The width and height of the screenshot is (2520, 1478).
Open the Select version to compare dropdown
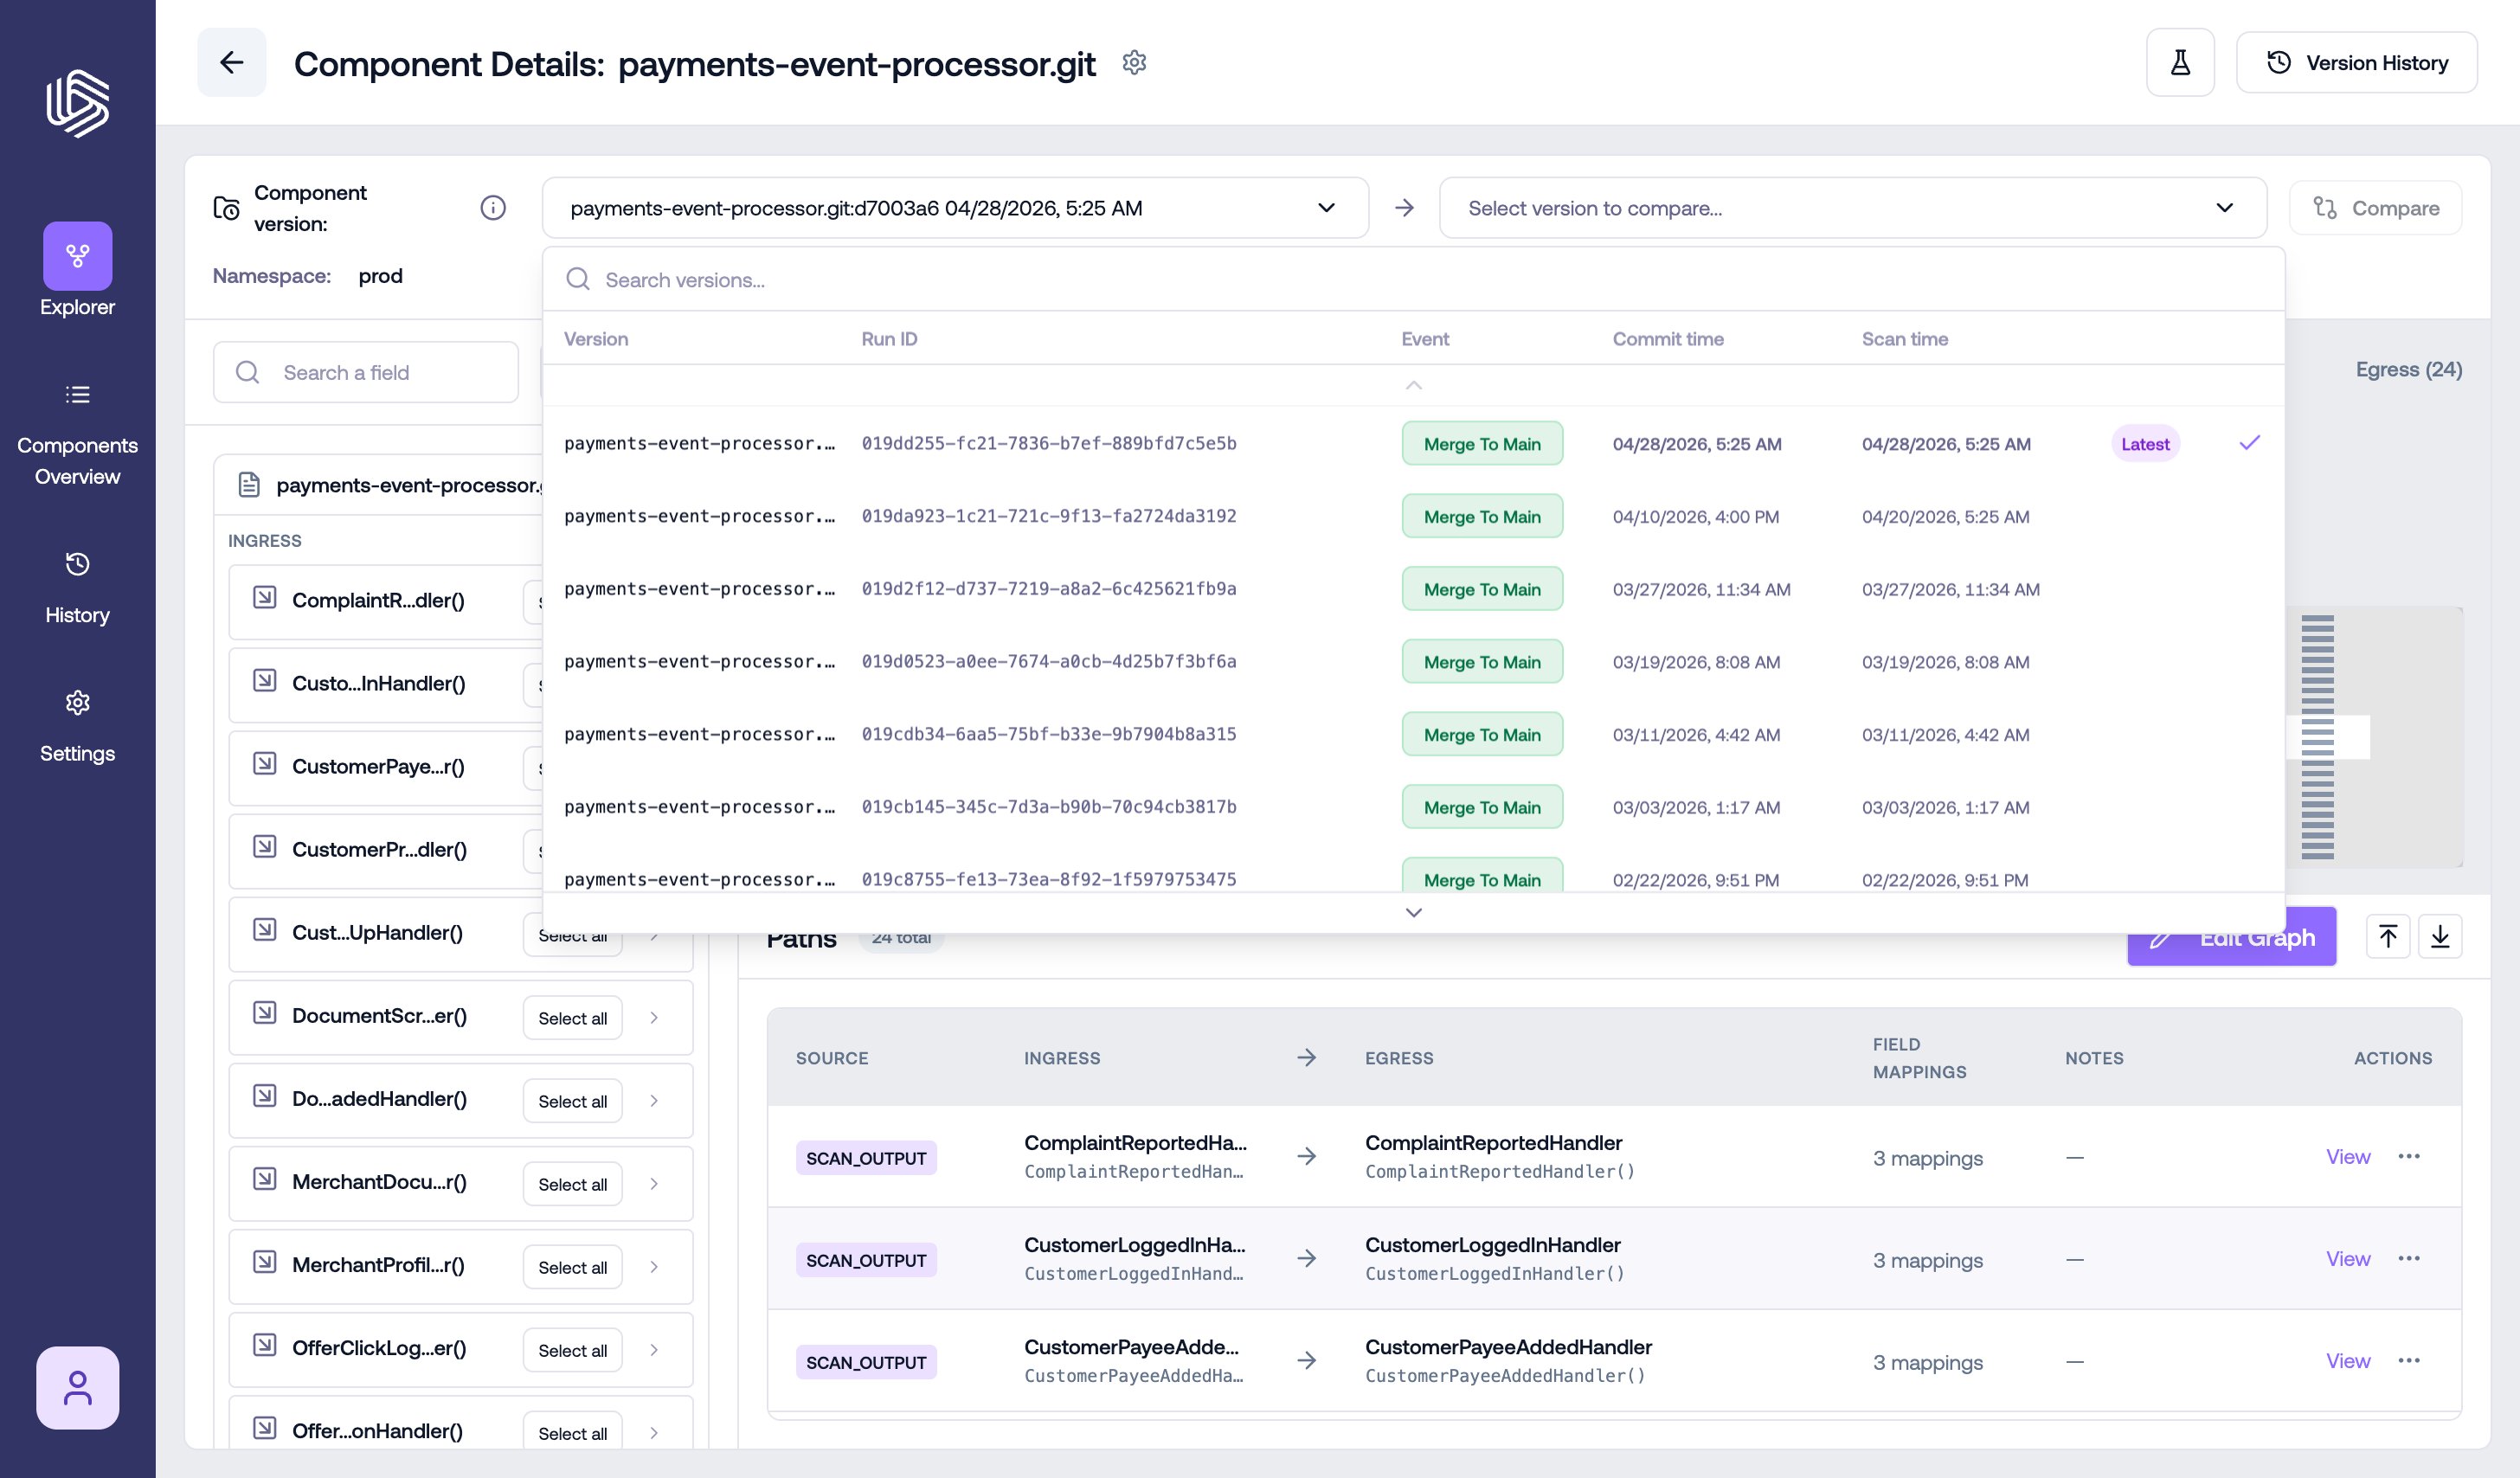tap(1852, 208)
